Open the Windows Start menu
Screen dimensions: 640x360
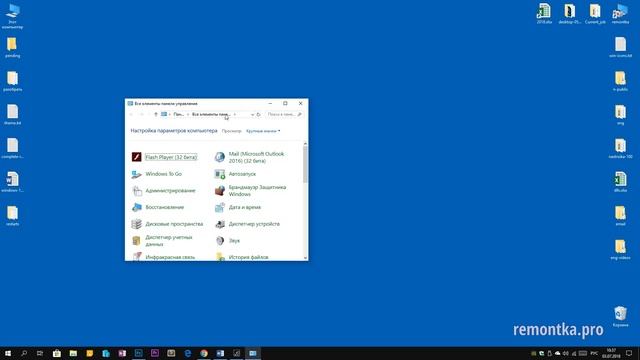click(8, 353)
